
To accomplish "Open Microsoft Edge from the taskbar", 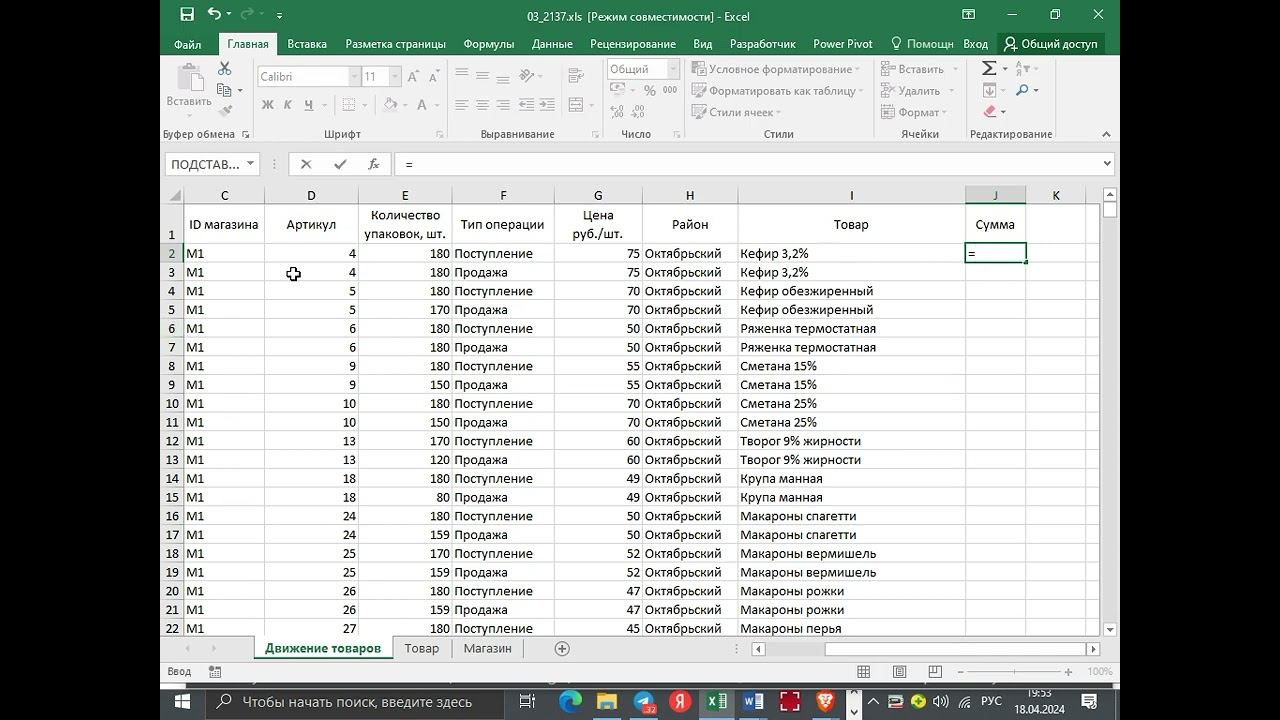I will pyautogui.click(x=570, y=702).
